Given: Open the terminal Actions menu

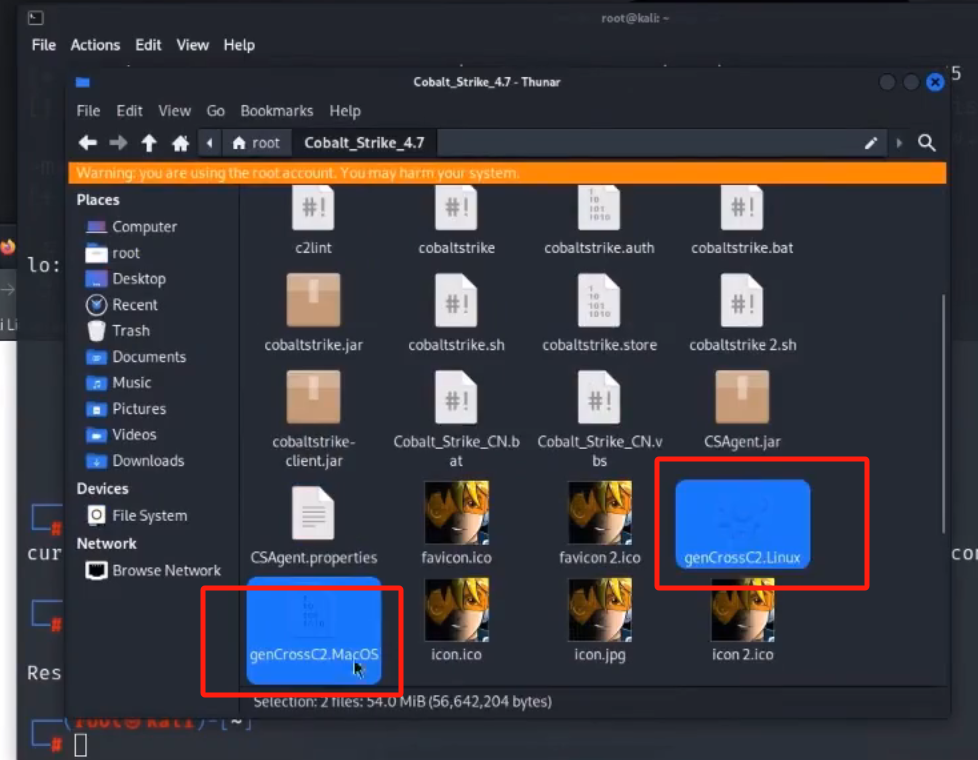Looking at the screenshot, I should tap(95, 45).
